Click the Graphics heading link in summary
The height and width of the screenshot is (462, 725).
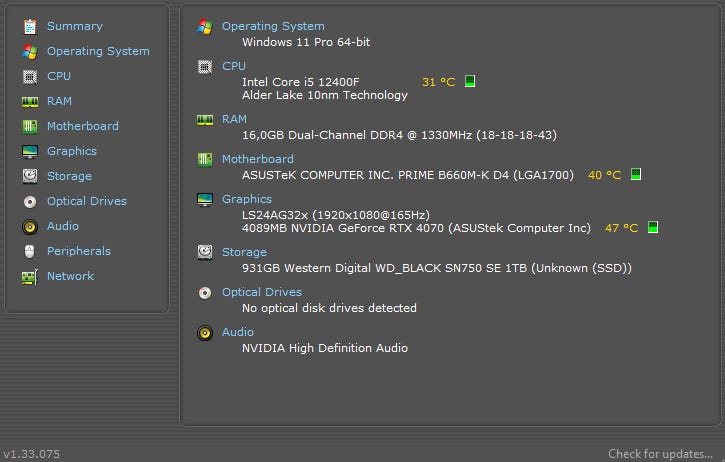(x=247, y=199)
